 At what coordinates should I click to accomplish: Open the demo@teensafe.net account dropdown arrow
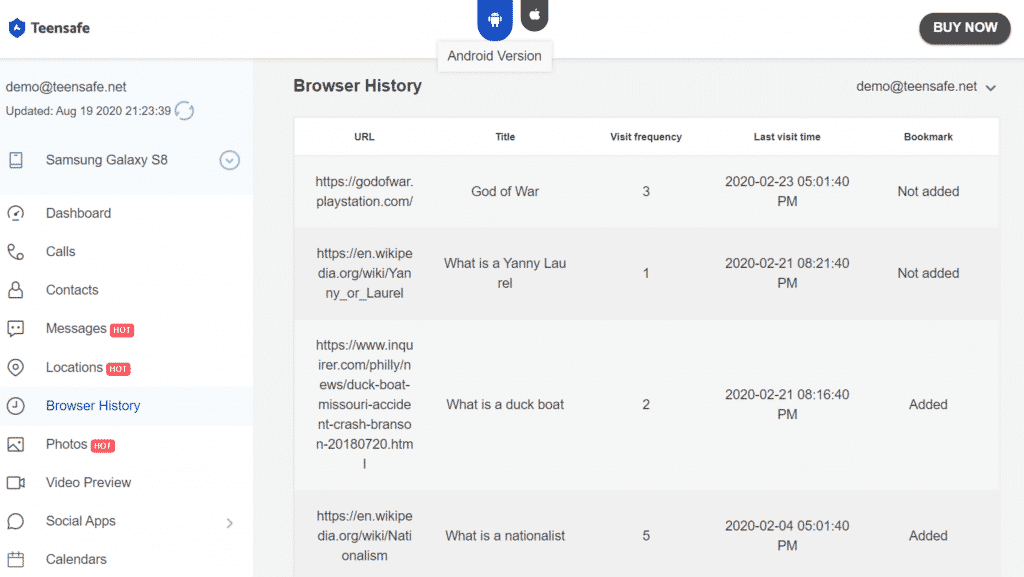click(990, 88)
